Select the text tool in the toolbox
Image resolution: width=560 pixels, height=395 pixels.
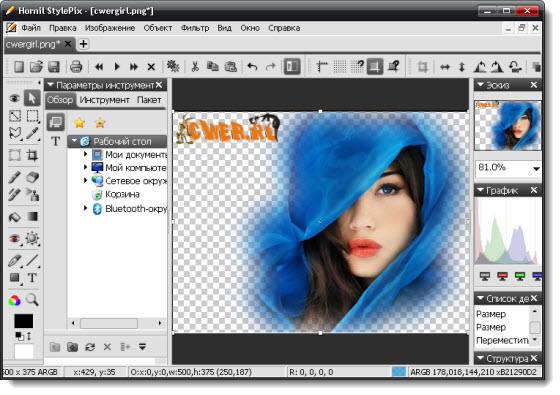(x=32, y=278)
